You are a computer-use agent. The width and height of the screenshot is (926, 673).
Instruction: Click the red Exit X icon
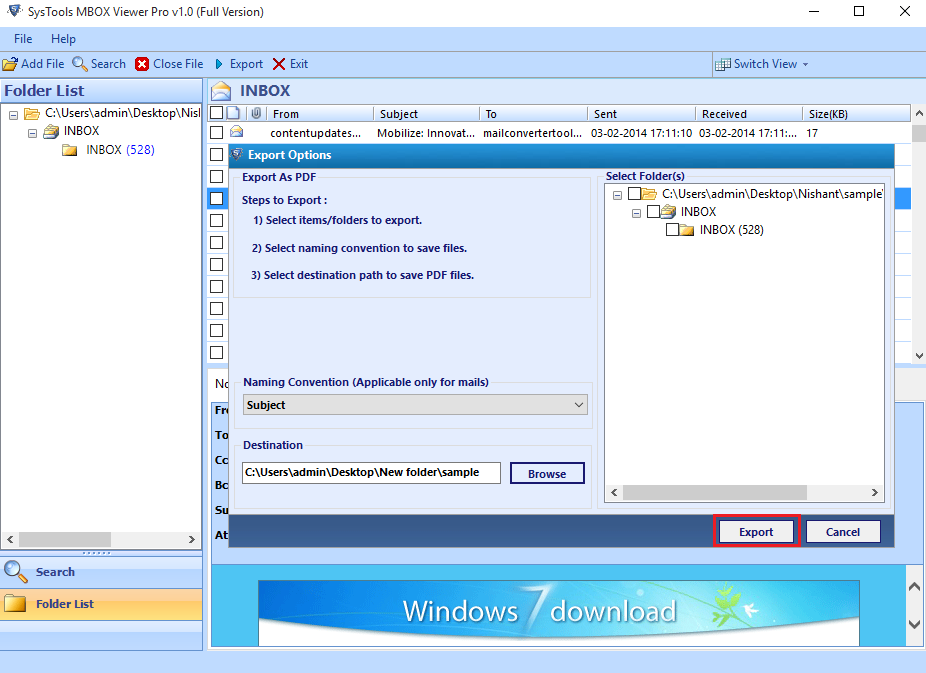click(279, 64)
